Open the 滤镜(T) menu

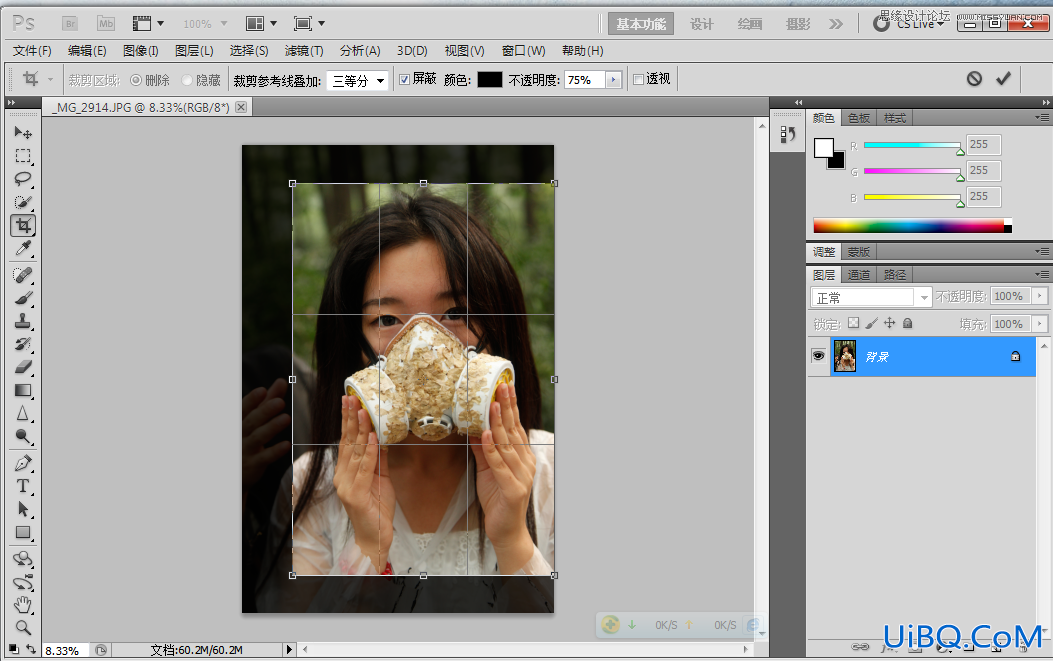(x=304, y=50)
